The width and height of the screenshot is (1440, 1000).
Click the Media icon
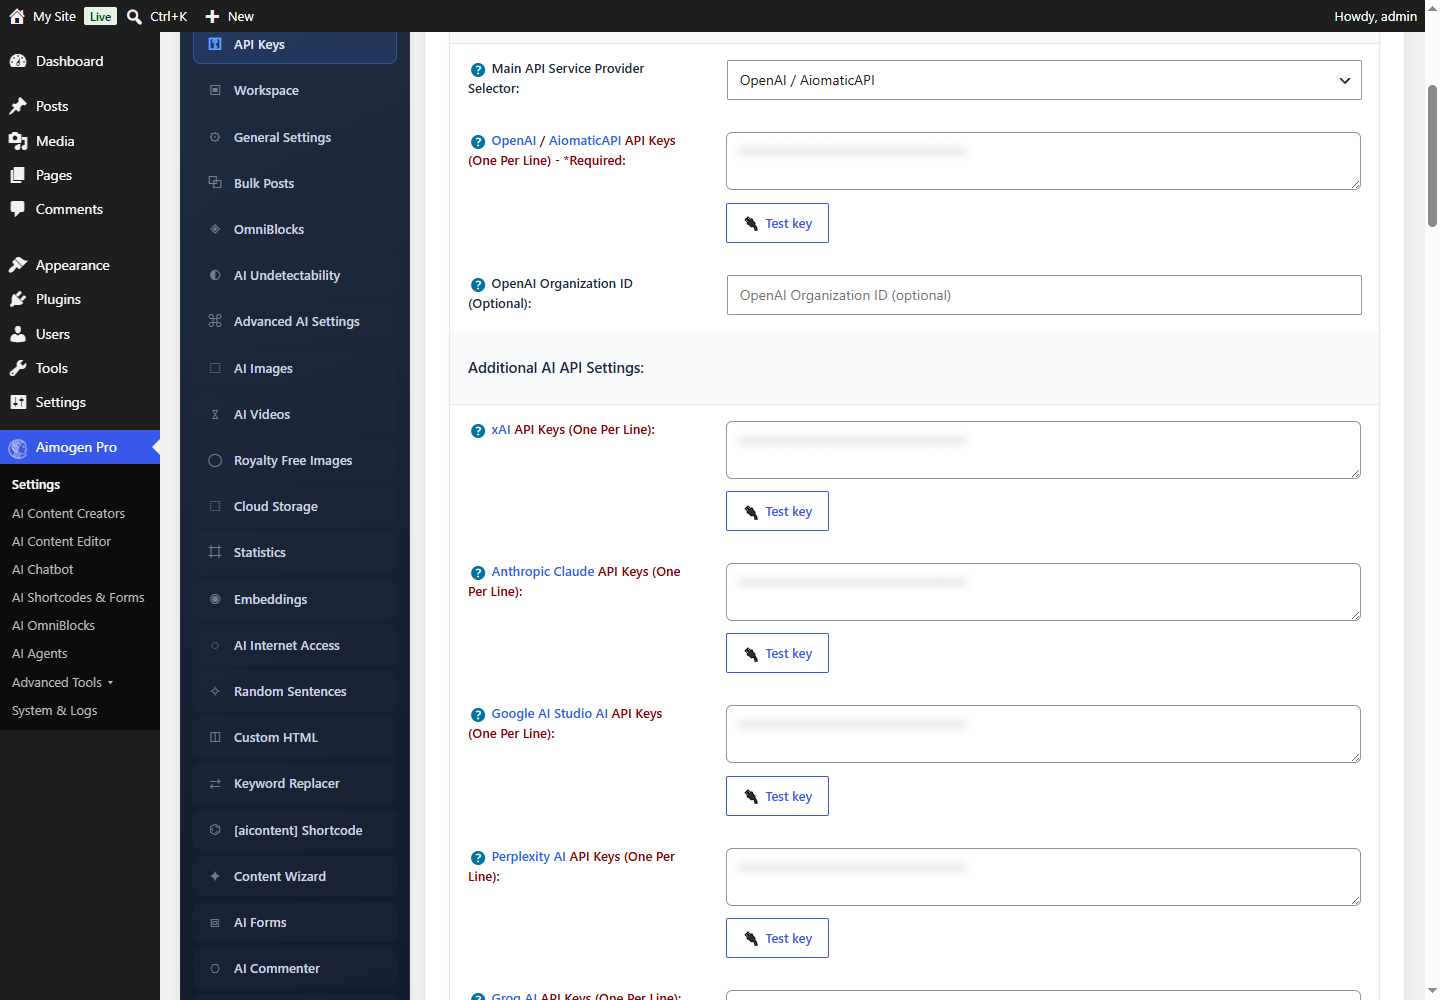(18, 141)
